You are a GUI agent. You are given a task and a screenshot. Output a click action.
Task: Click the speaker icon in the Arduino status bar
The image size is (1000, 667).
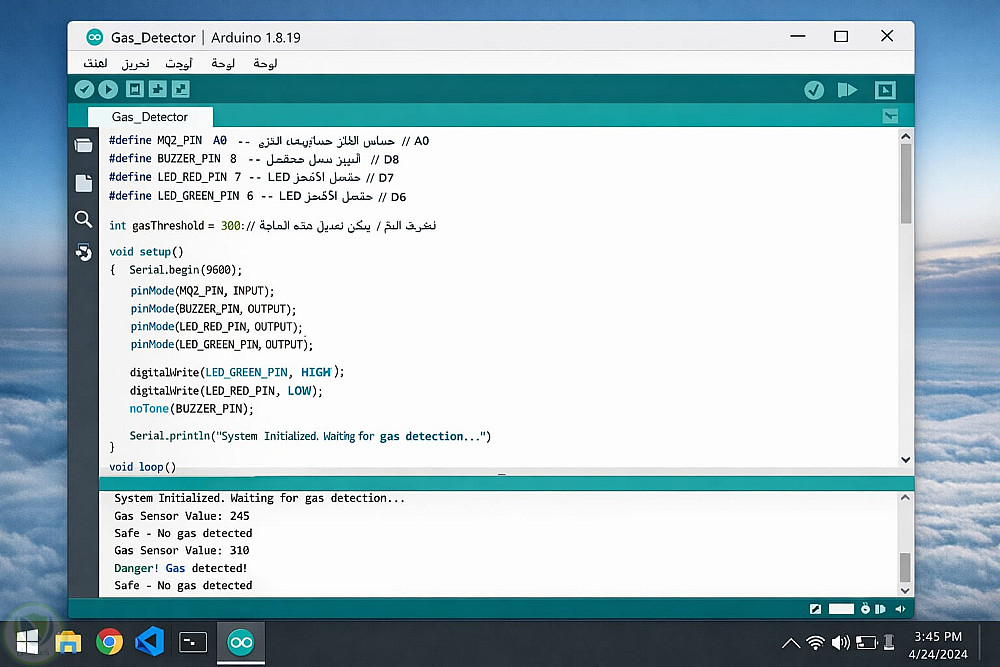click(x=901, y=609)
